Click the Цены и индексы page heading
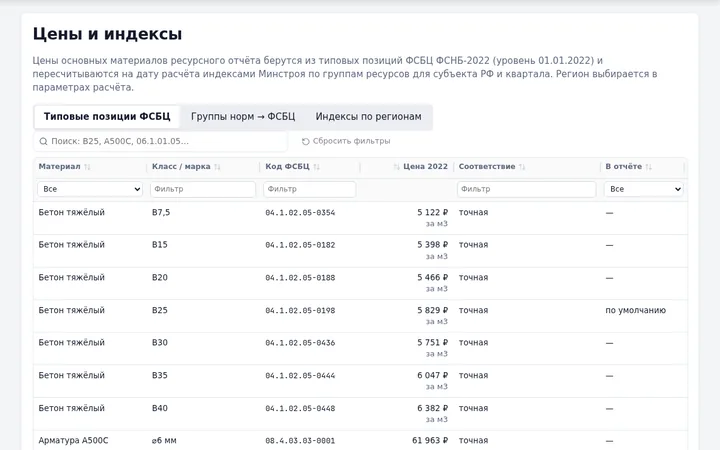Viewport: 720px width, 450px height. click(107, 34)
